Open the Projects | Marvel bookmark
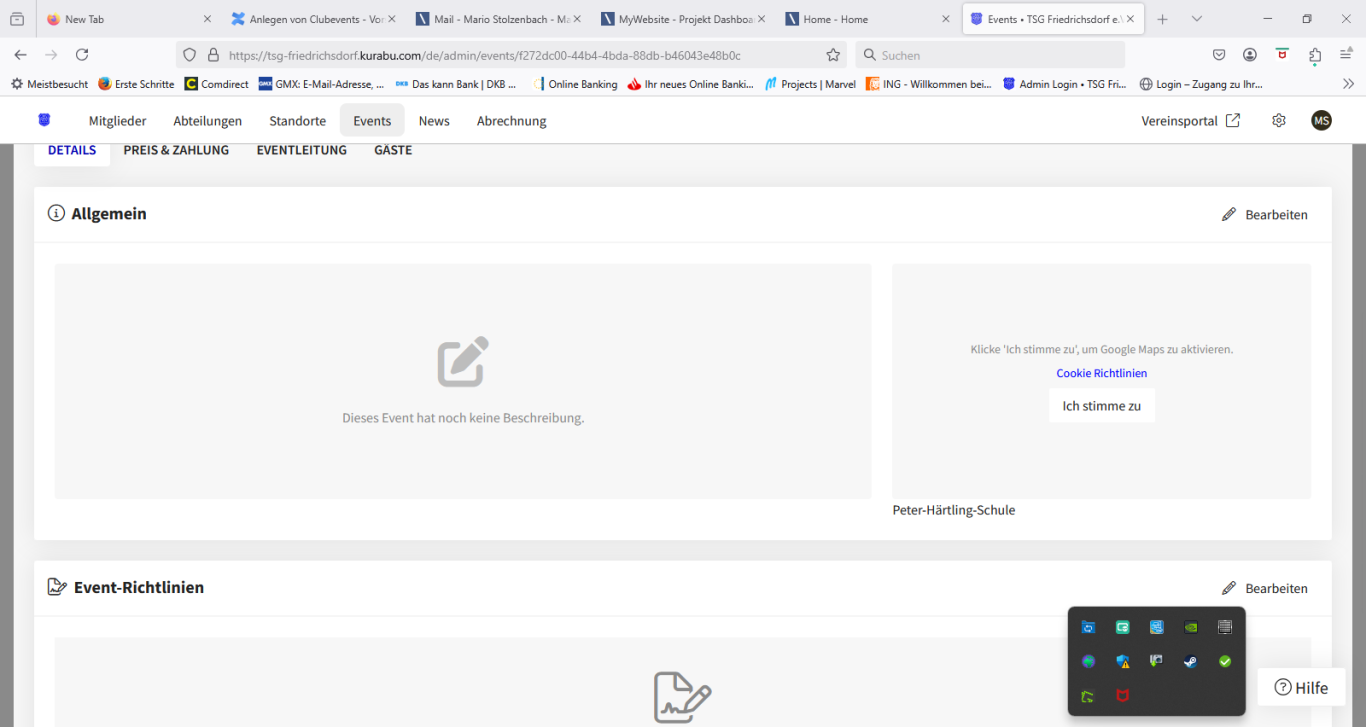 pos(810,84)
